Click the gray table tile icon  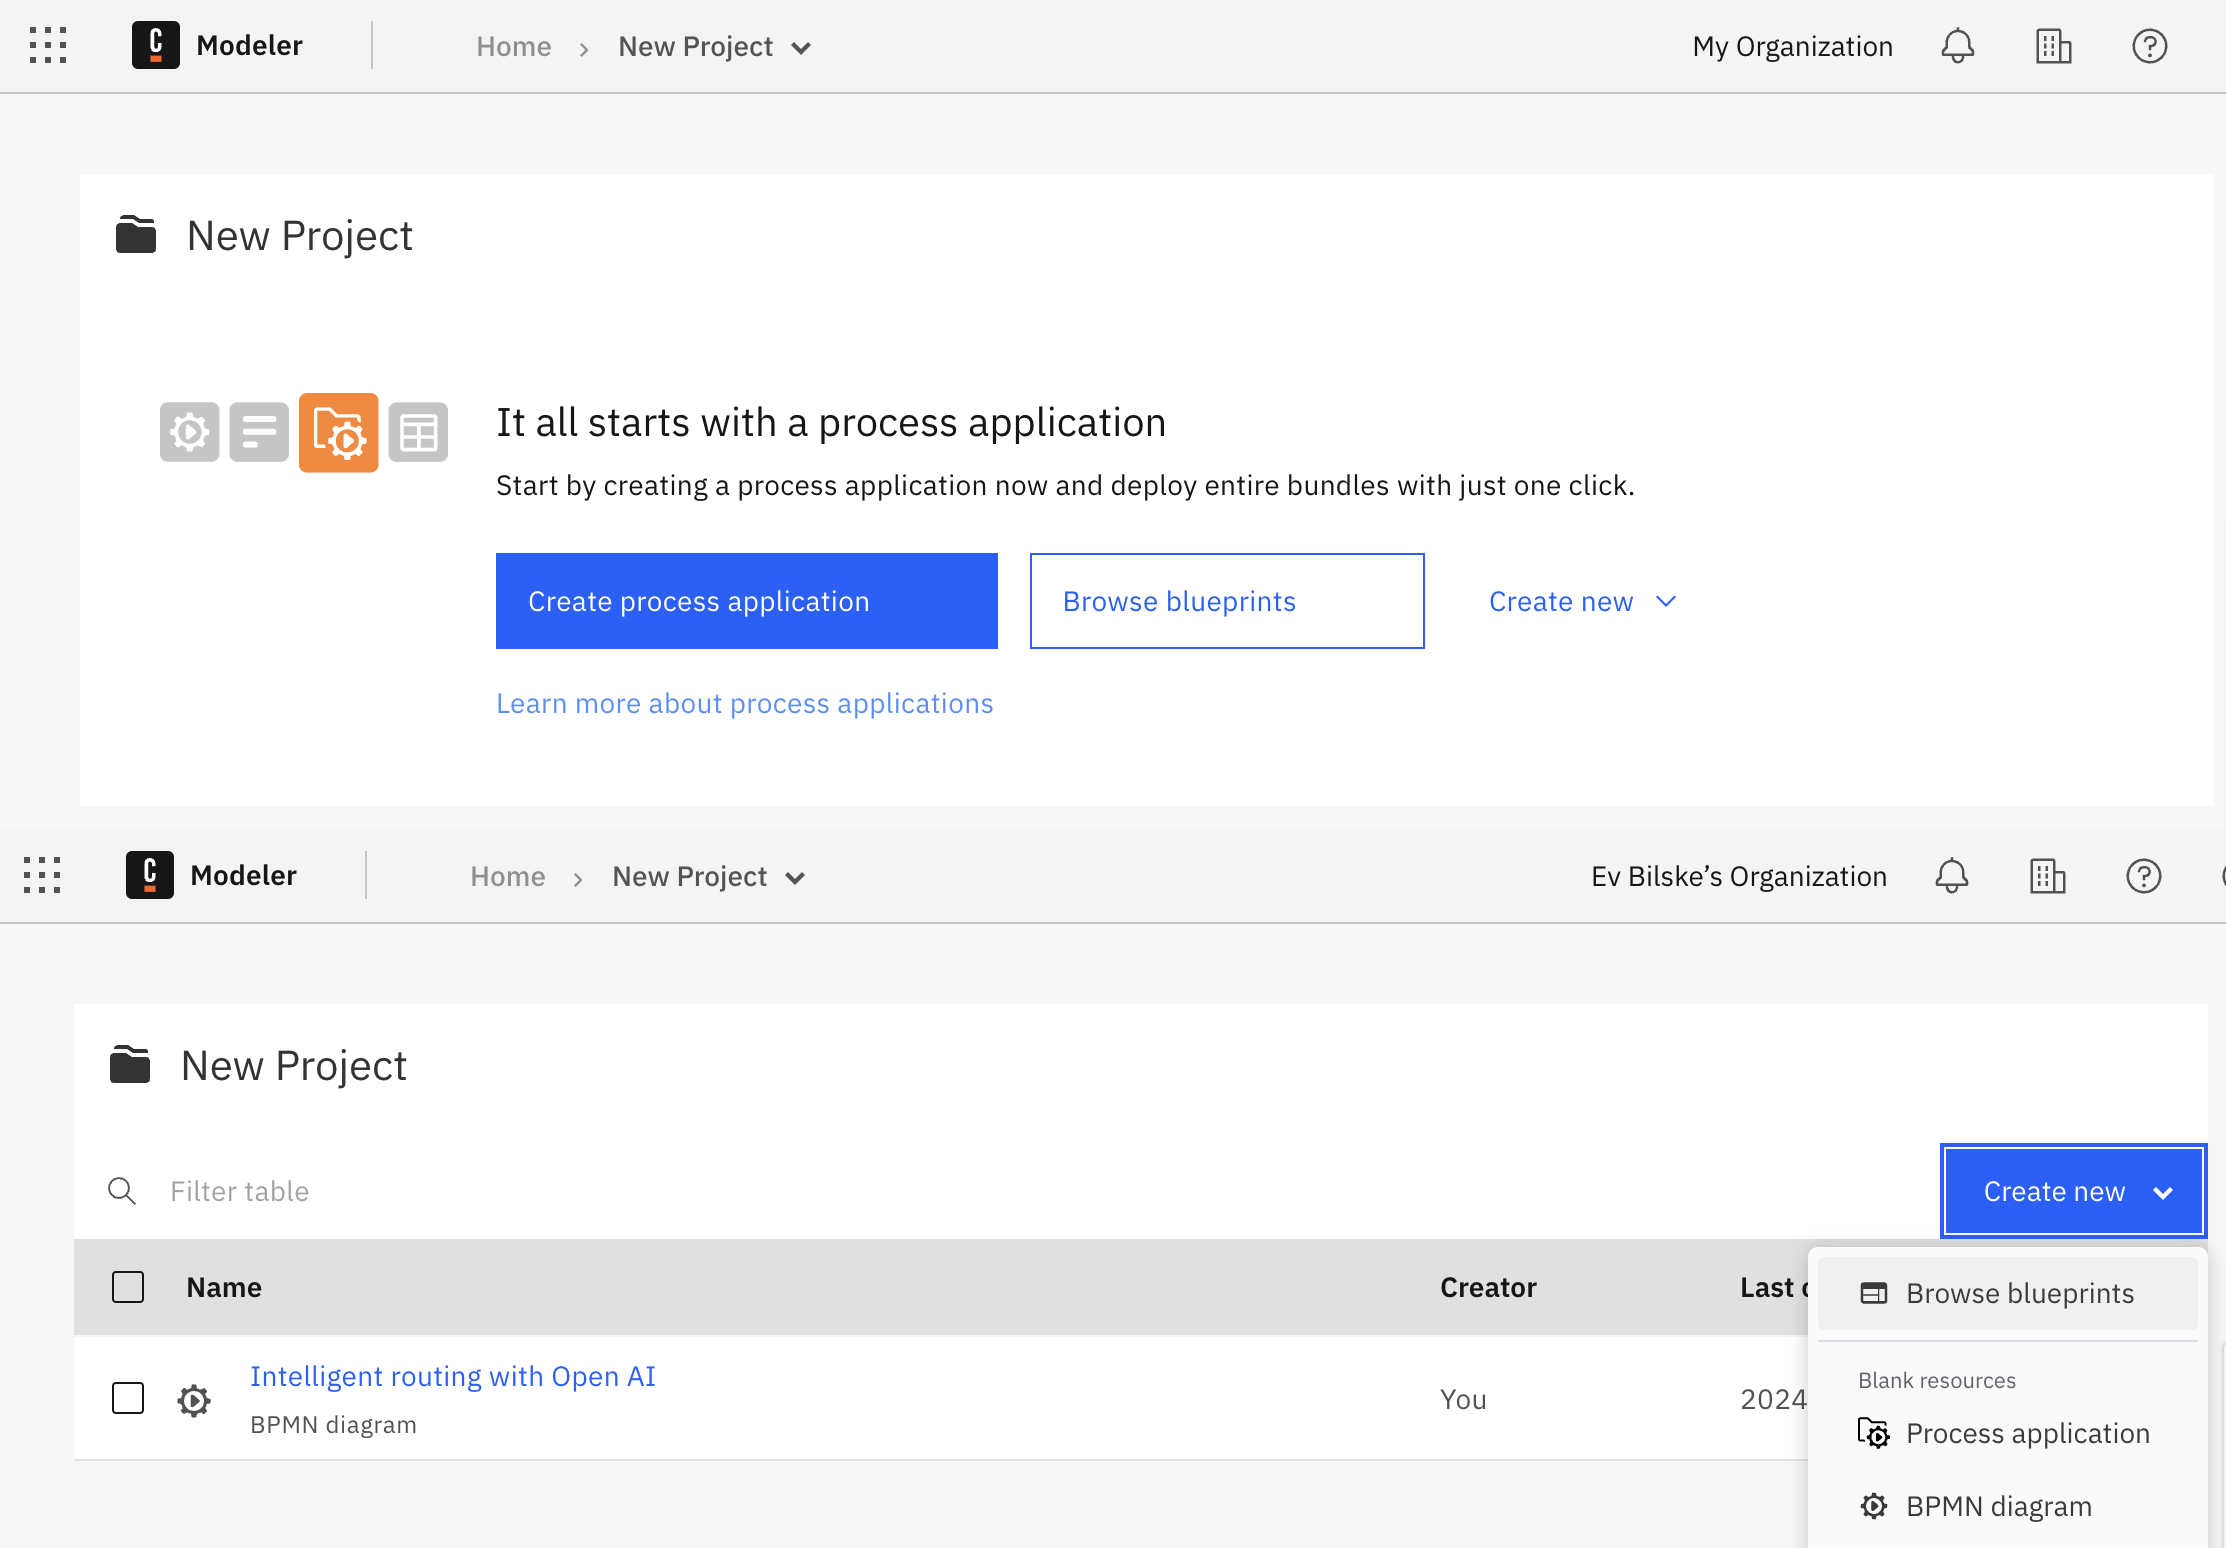click(x=418, y=433)
